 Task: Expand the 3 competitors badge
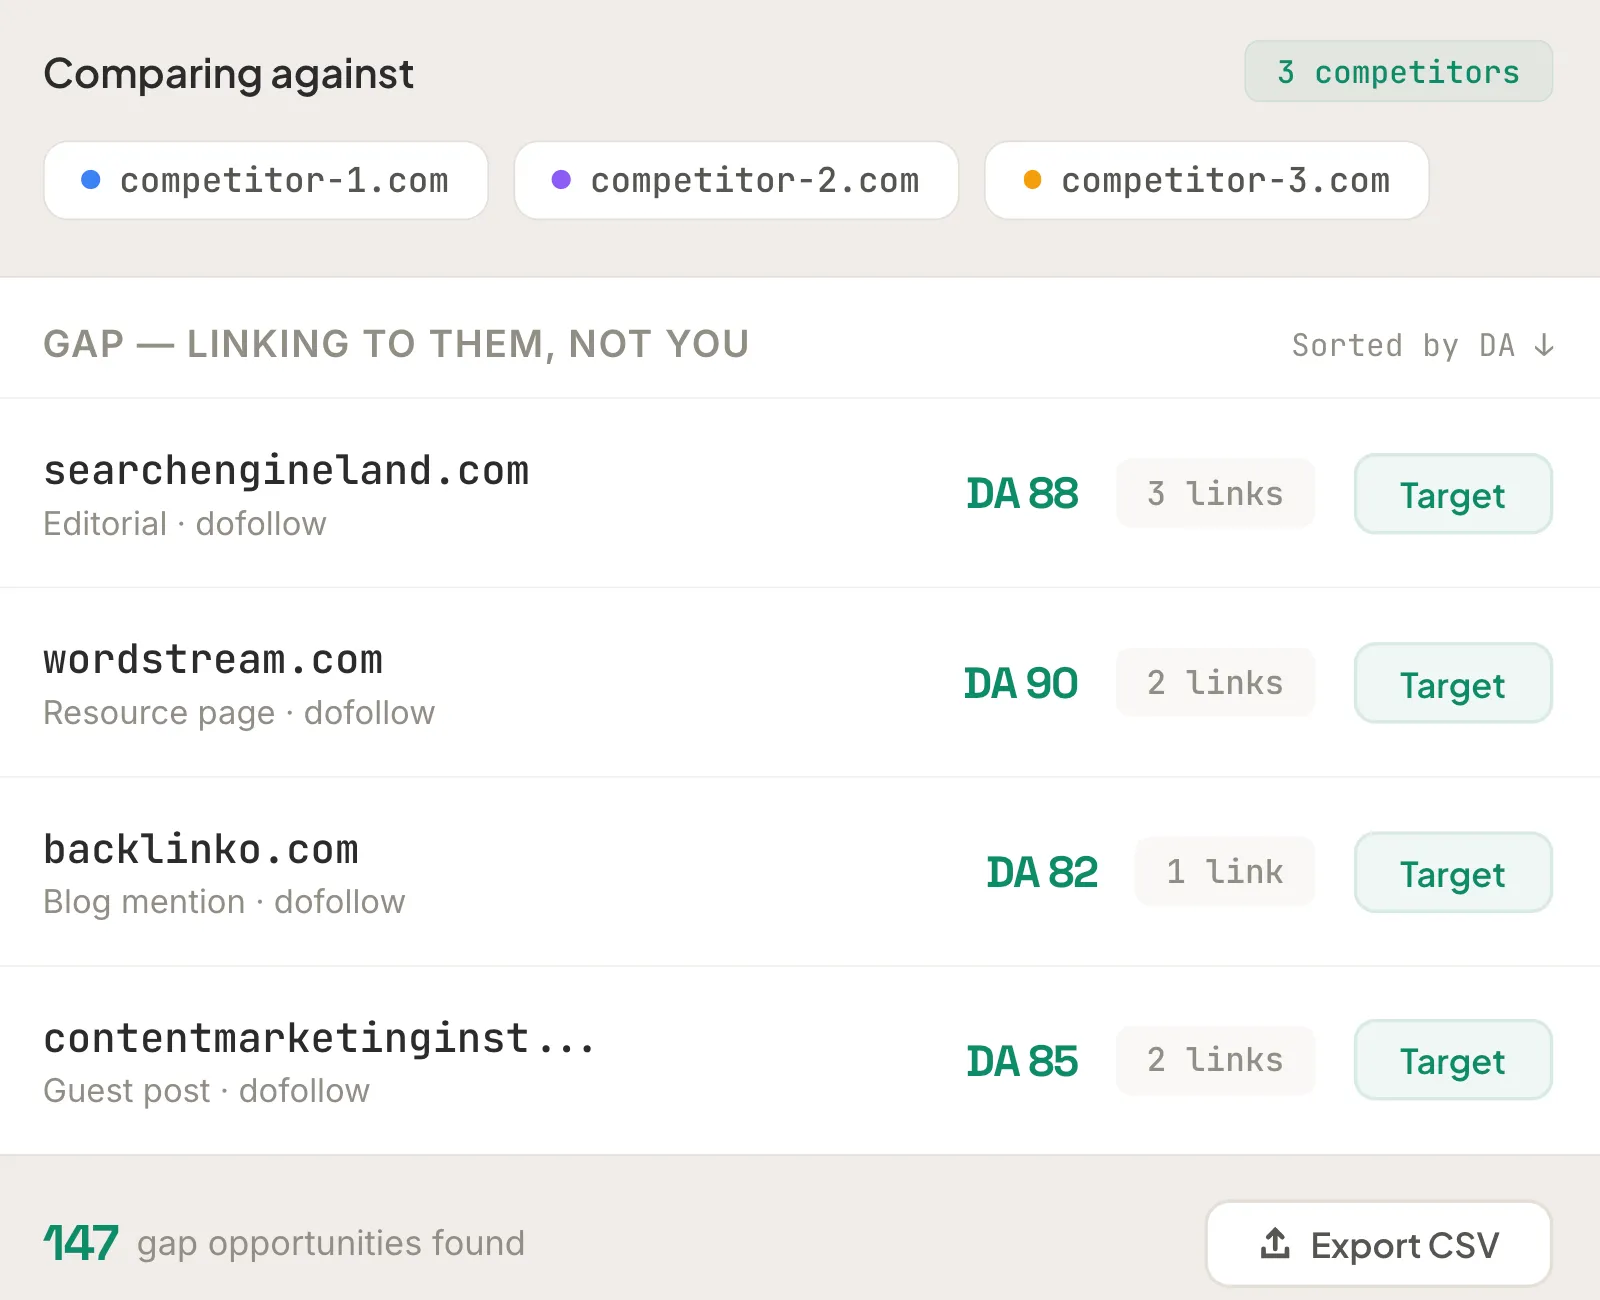[1397, 71]
